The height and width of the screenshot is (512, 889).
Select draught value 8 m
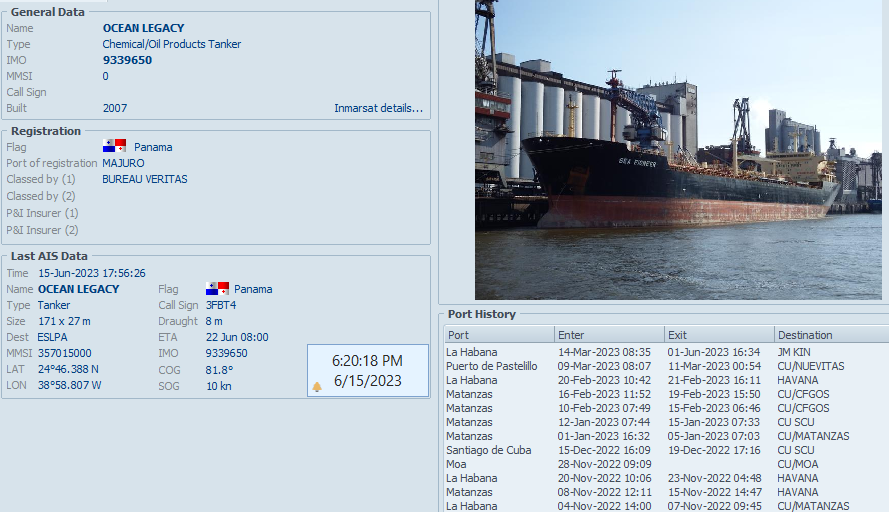click(214, 321)
